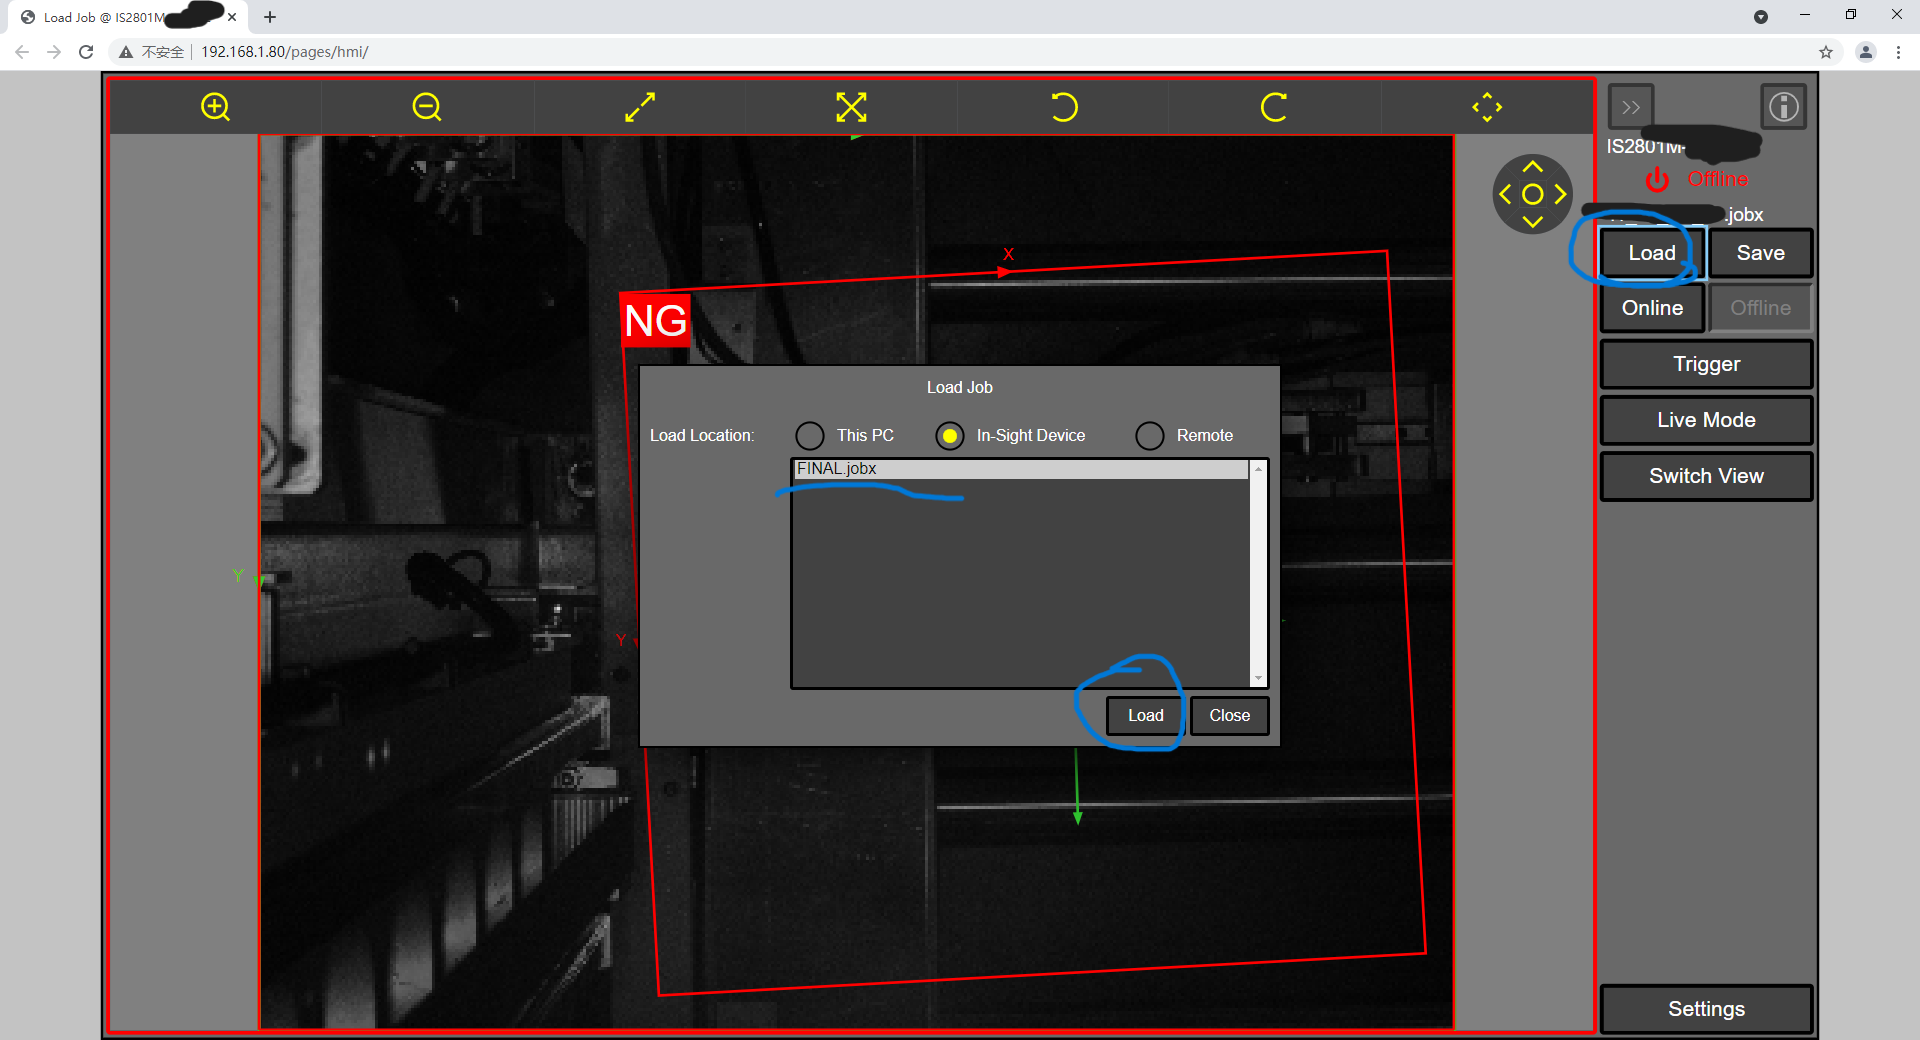Click the red Offline power icon
The width and height of the screenshot is (1920, 1040).
pos(1658,180)
